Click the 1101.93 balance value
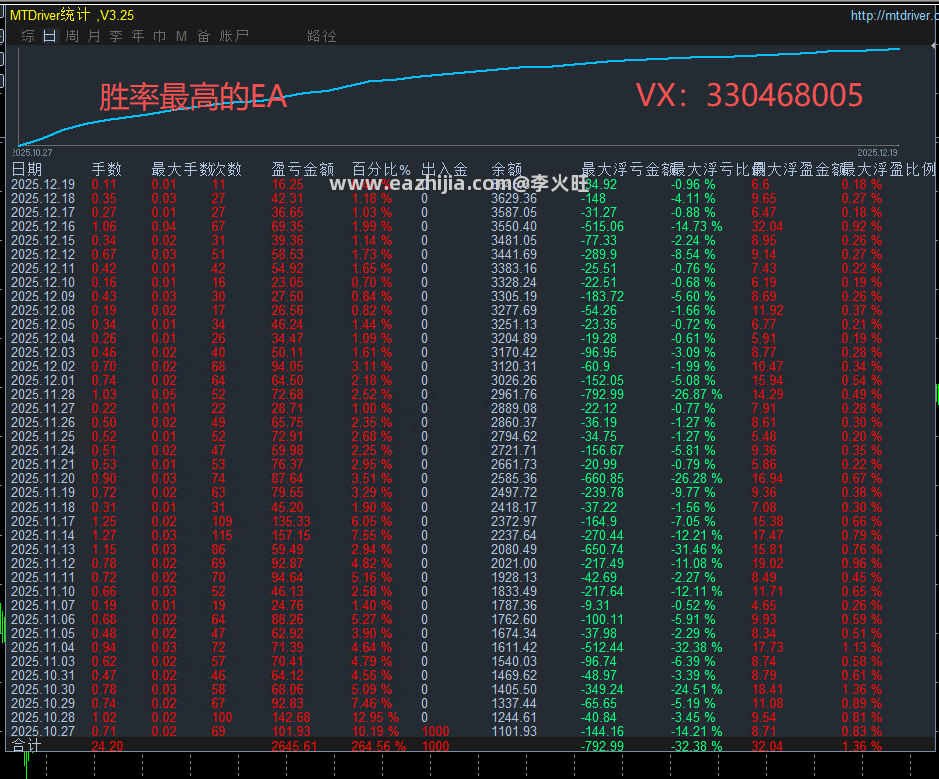 514,732
